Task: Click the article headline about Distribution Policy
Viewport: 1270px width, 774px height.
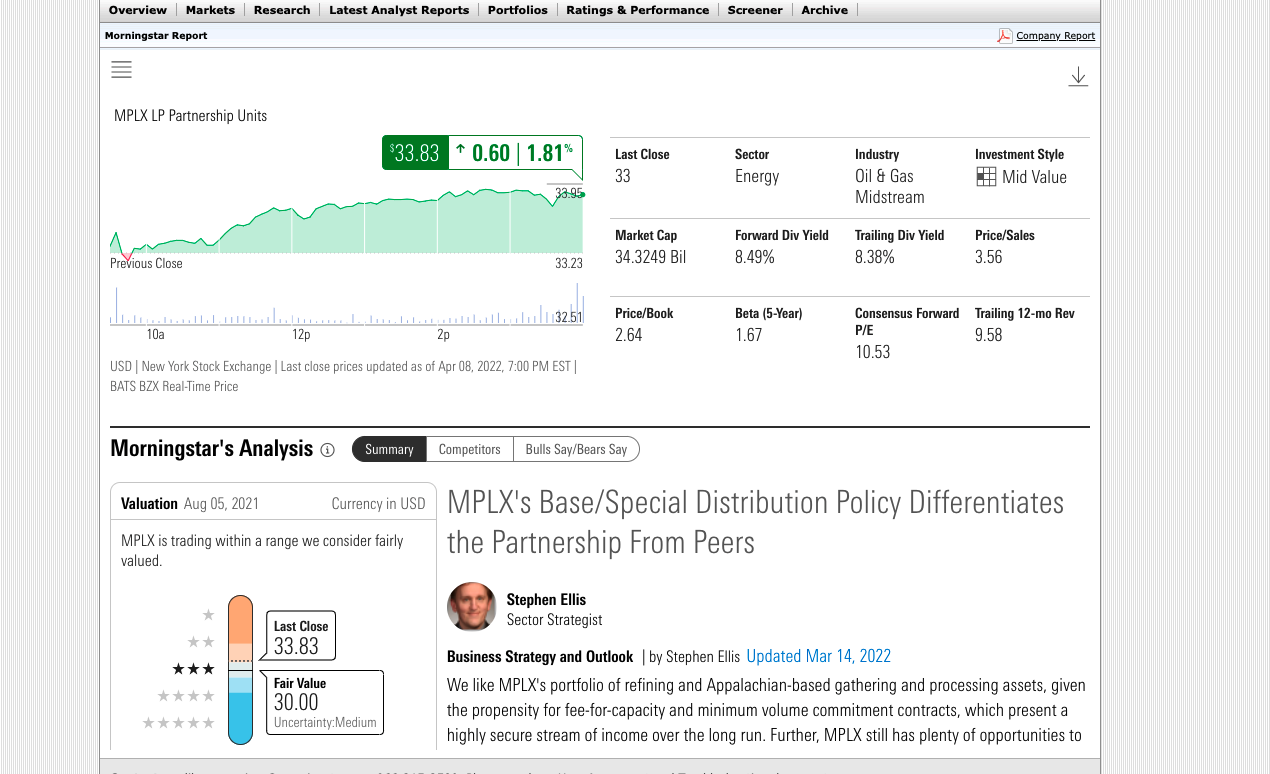Action: click(x=756, y=521)
